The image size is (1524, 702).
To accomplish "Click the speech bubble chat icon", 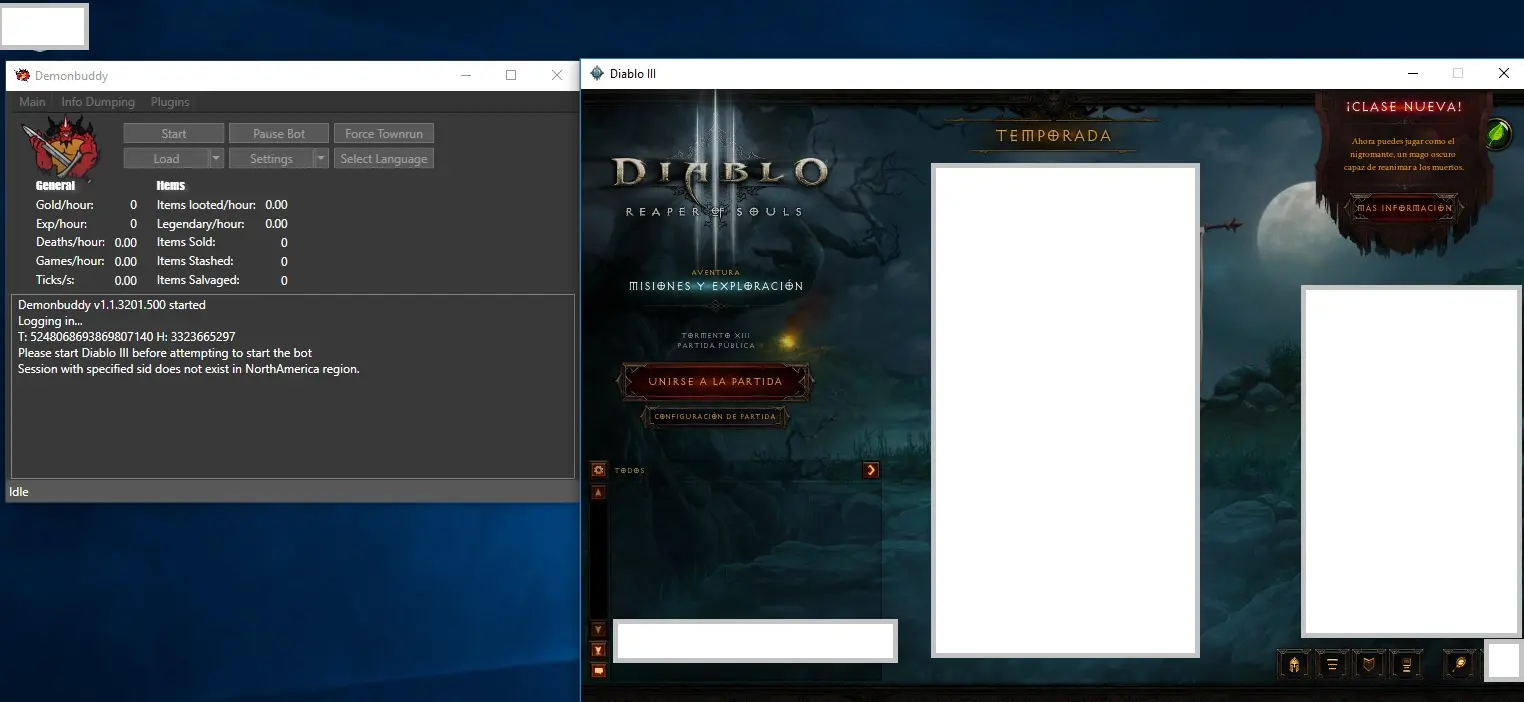I will [598, 670].
